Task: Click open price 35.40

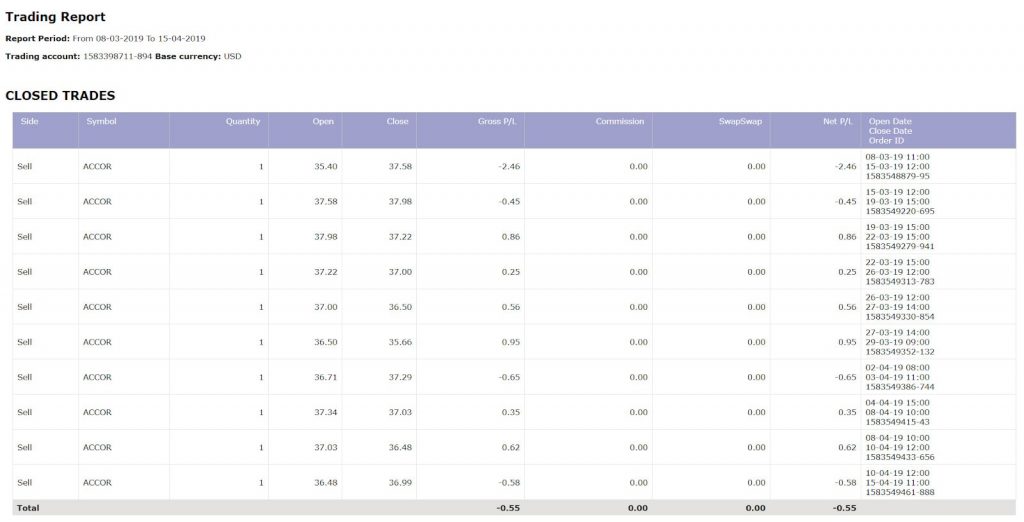Action: pos(326,167)
